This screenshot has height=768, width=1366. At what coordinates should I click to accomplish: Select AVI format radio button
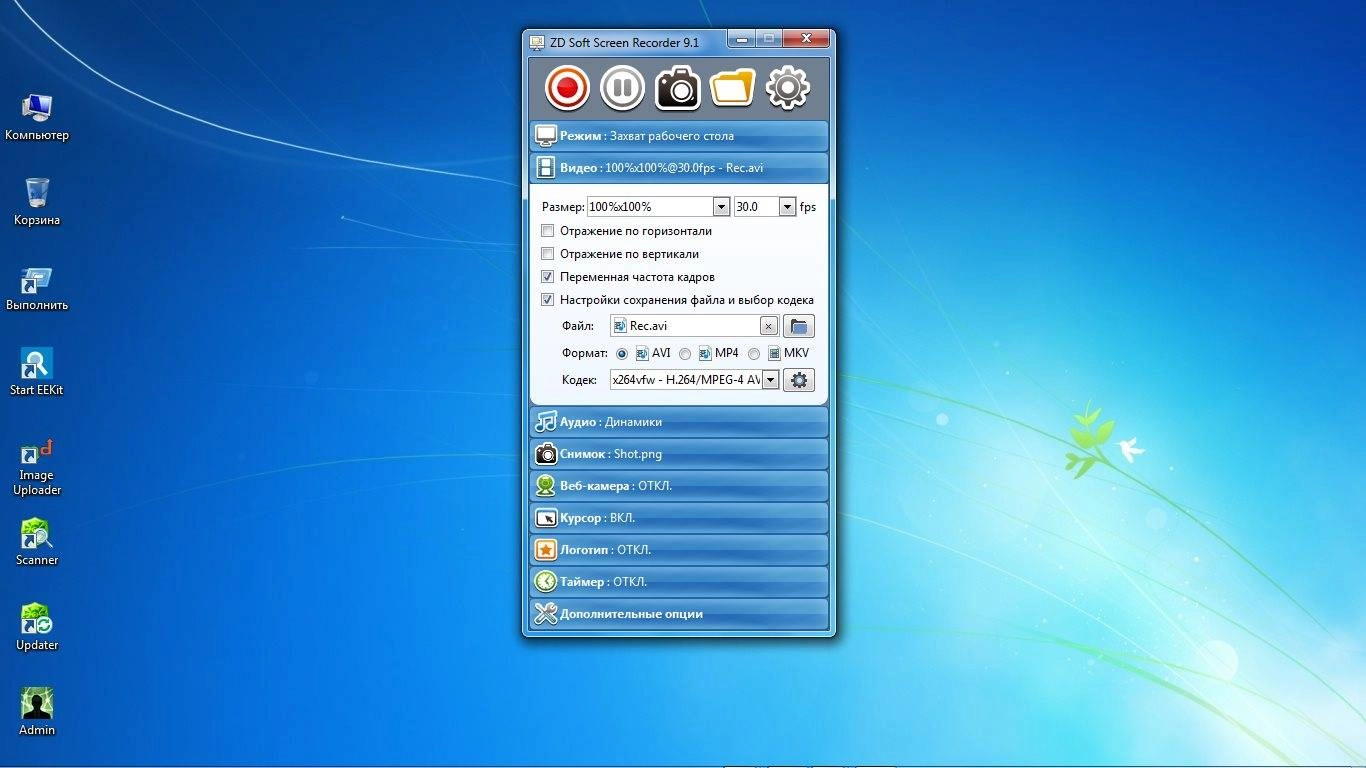click(622, 354)
